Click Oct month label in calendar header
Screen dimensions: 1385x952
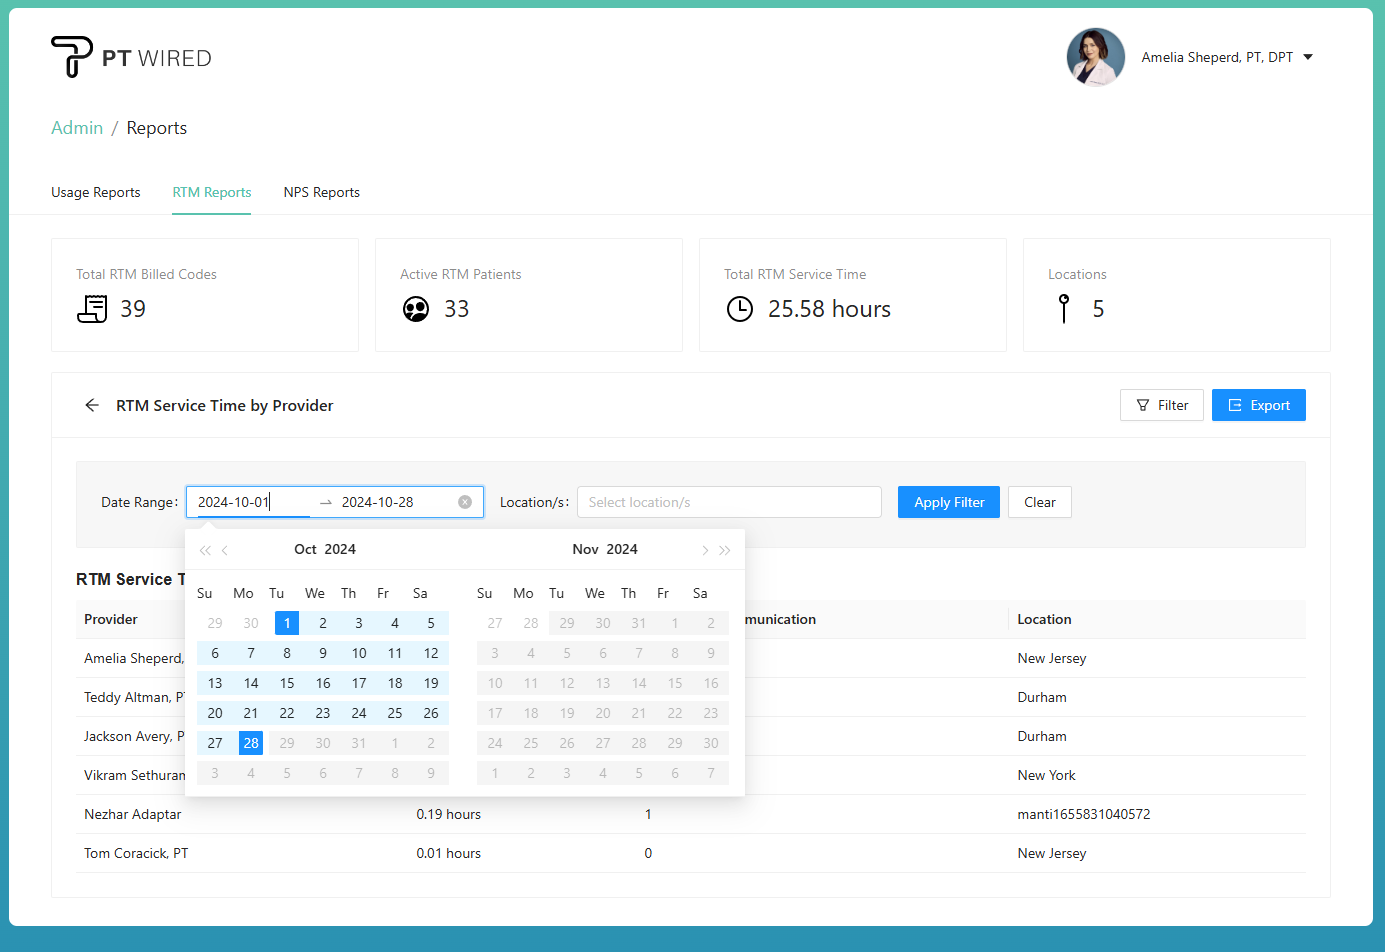click(x=305, y=549)
